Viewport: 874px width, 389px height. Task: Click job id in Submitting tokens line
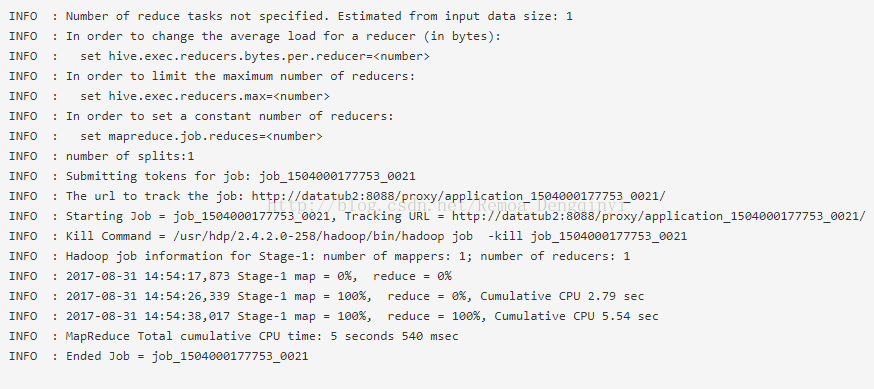coord(337,177)
